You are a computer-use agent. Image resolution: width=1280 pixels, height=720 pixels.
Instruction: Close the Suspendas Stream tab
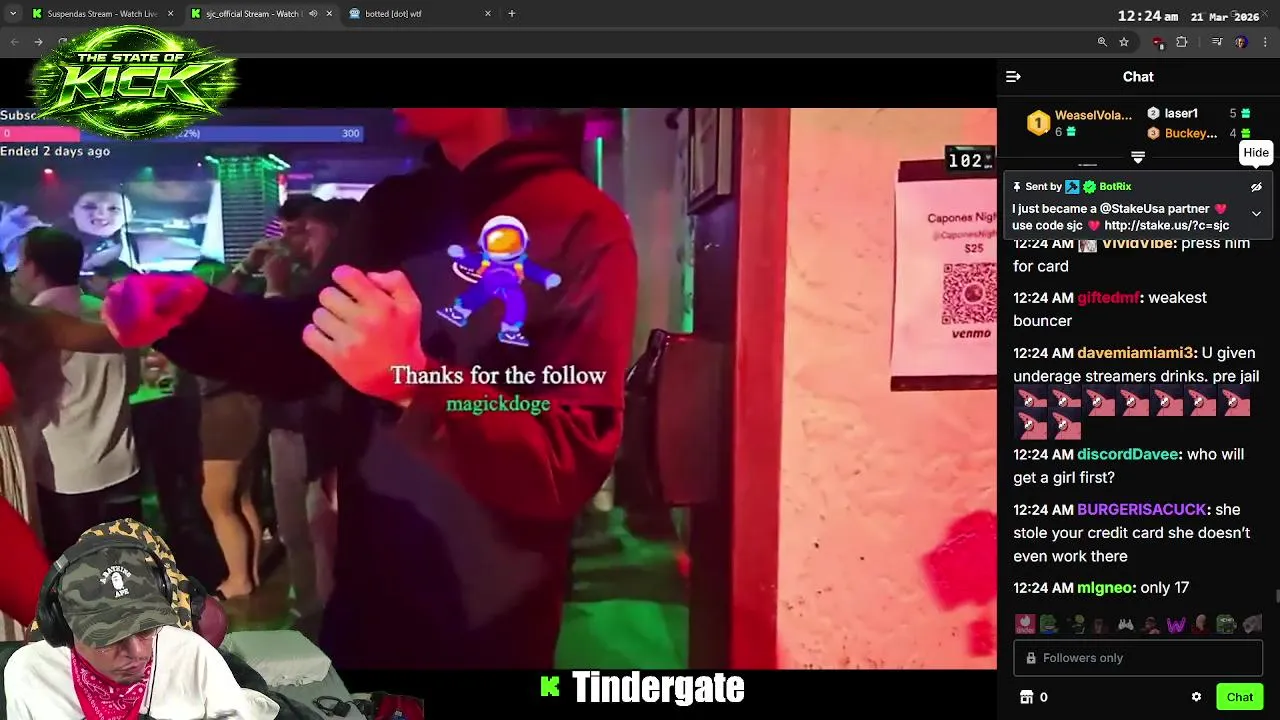[x=170, y=14]
